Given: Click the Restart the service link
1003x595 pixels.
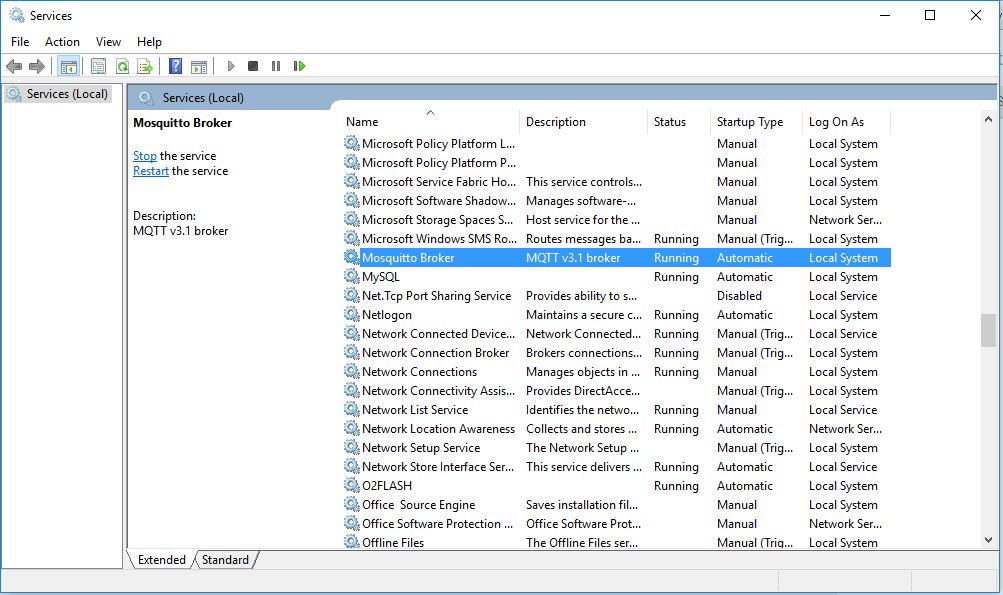Looking at the screenshot, I should (151, 171).
